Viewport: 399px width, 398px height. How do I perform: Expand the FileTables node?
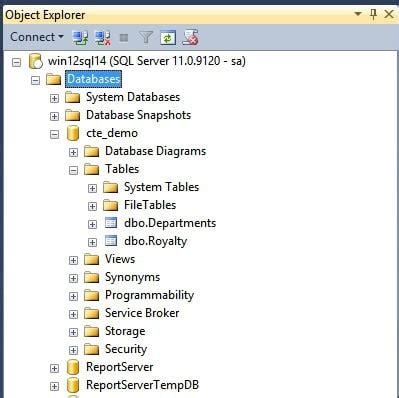[x=92, y=206]
